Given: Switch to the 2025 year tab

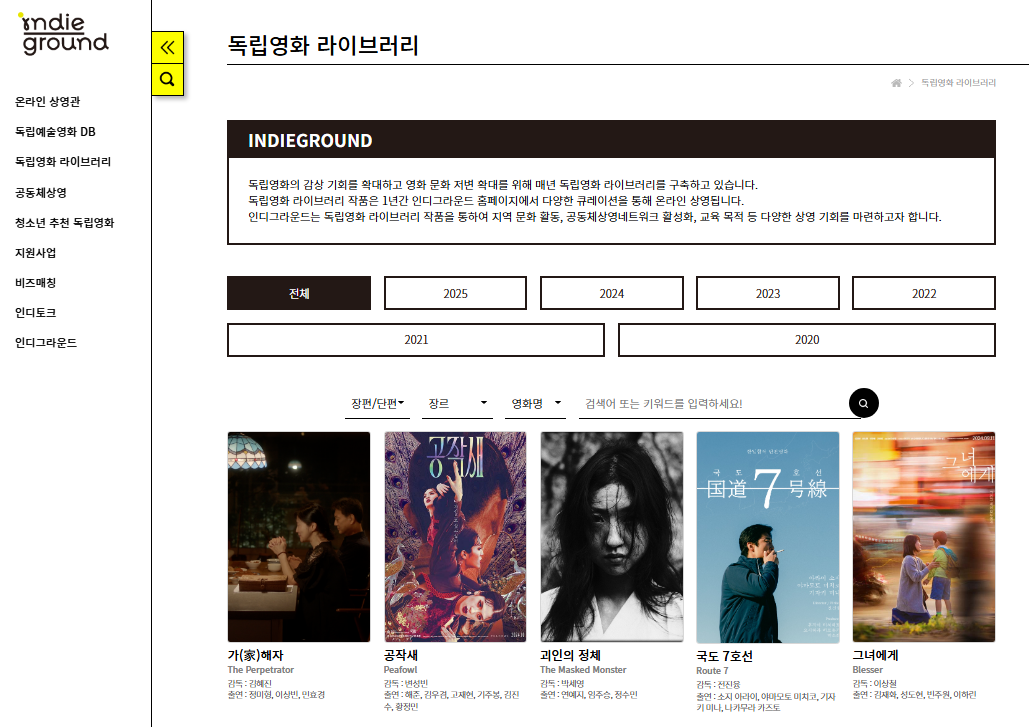Looking at the screenshot, I should point(455,293).
